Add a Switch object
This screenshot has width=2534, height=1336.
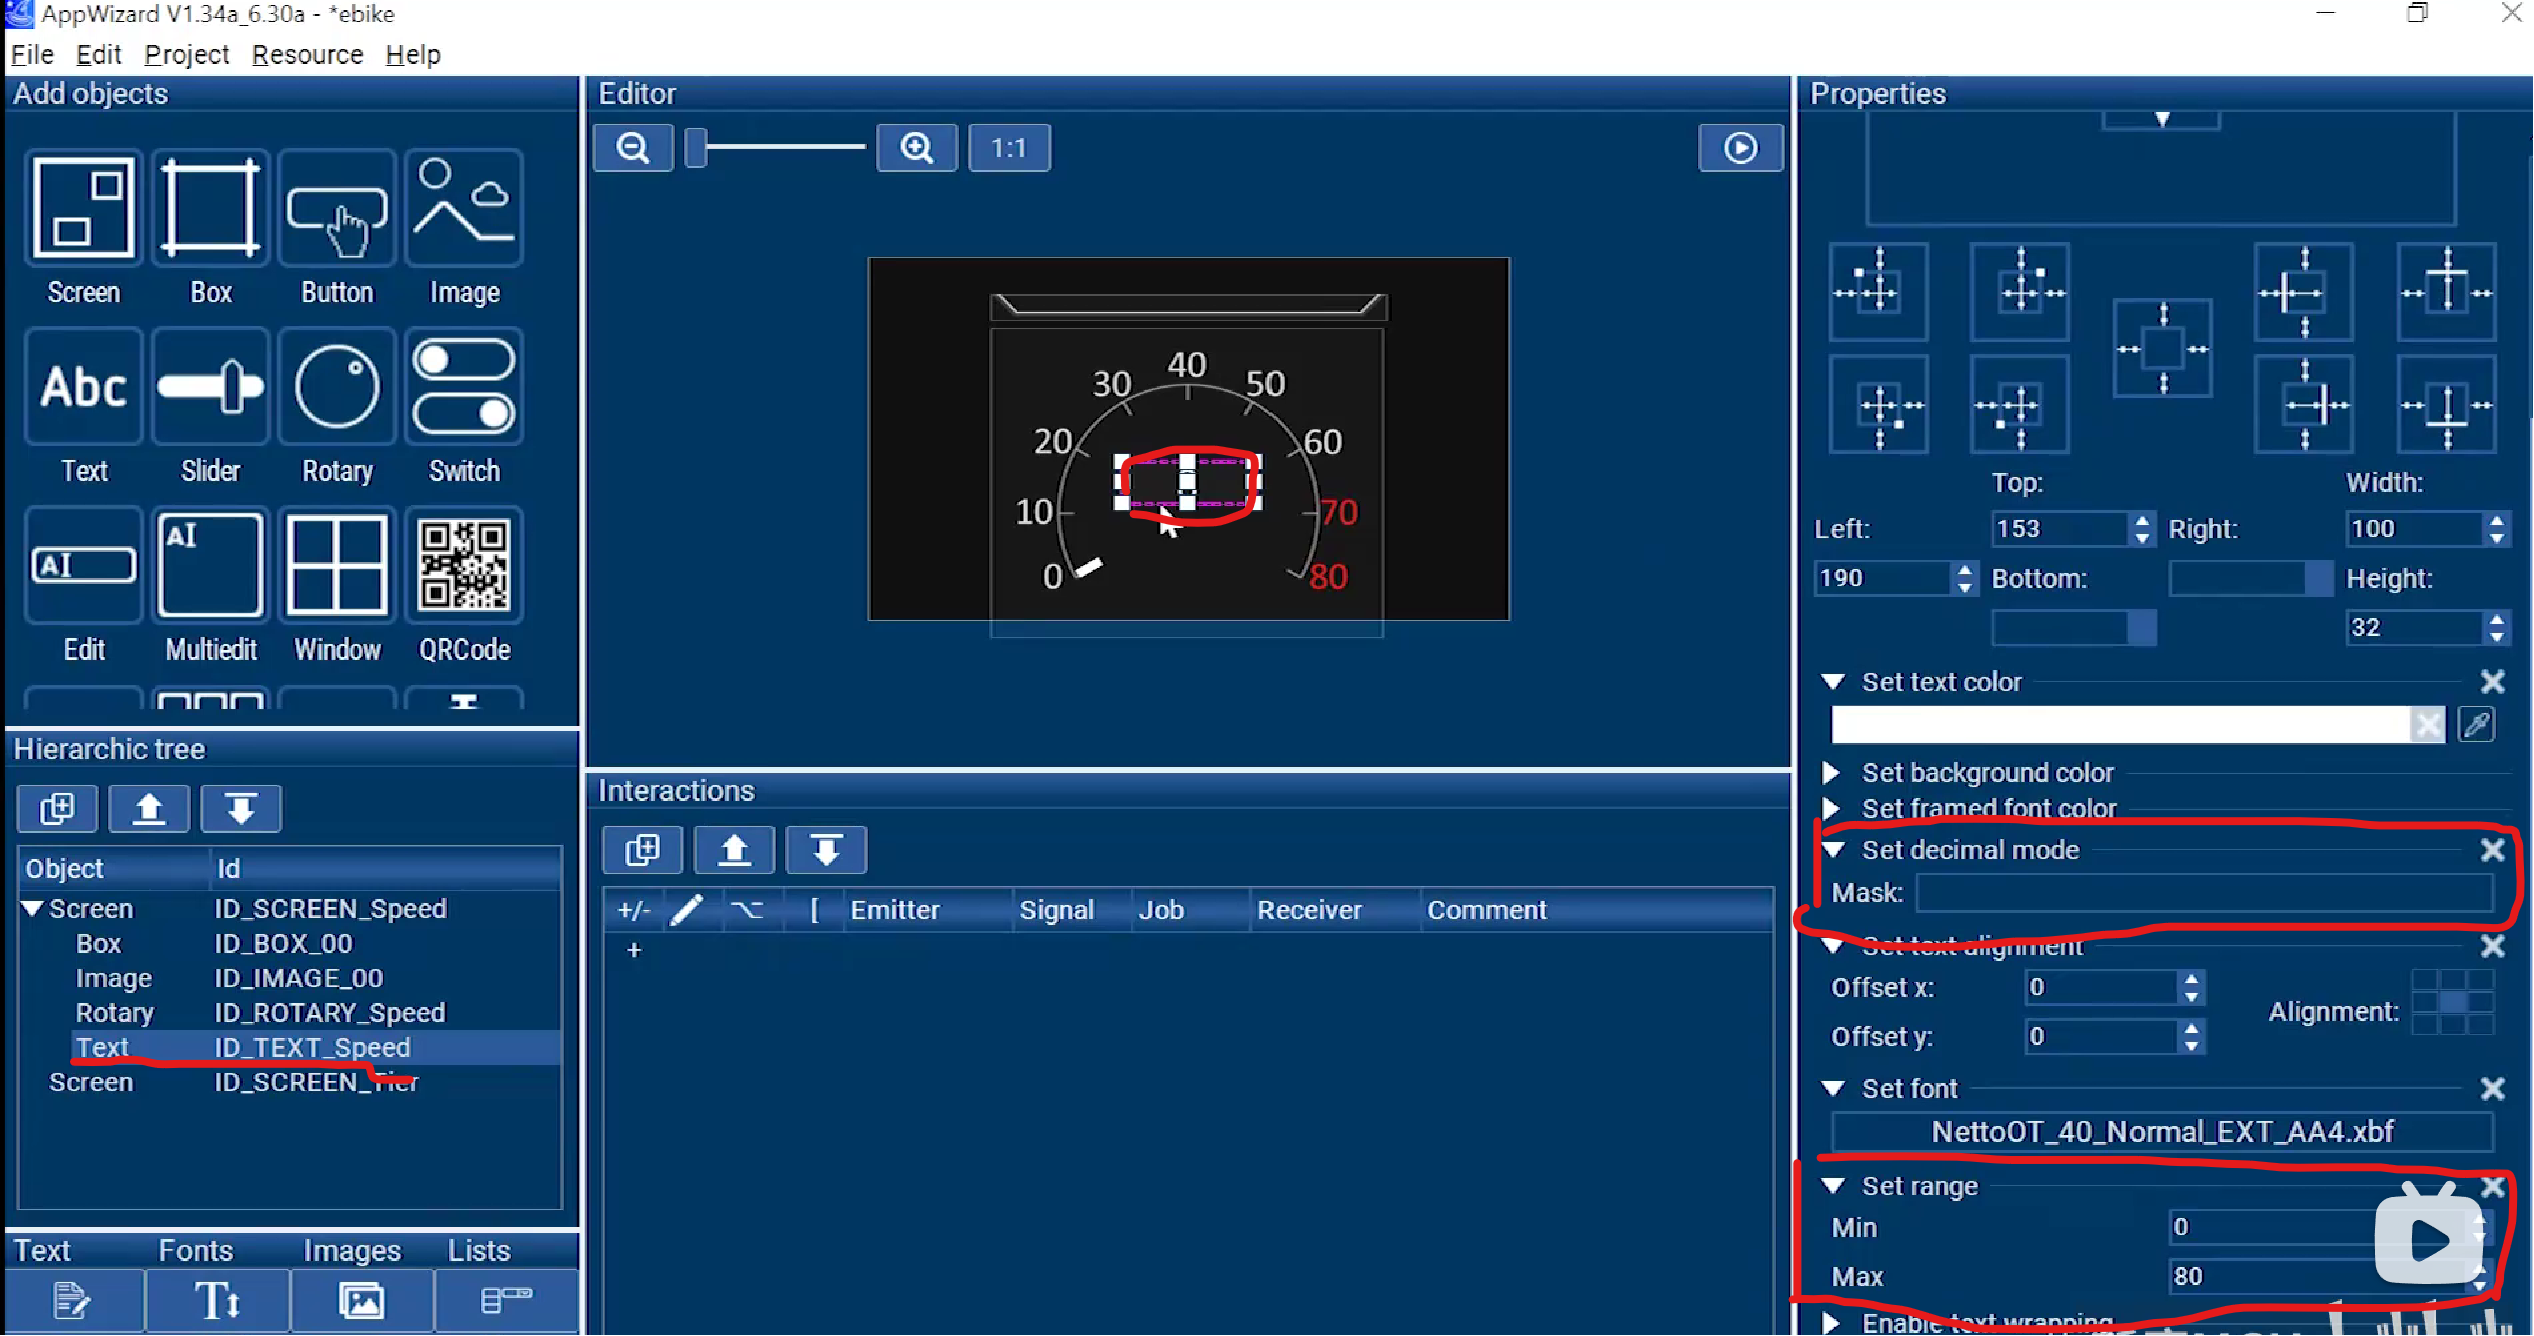[464, 386]
